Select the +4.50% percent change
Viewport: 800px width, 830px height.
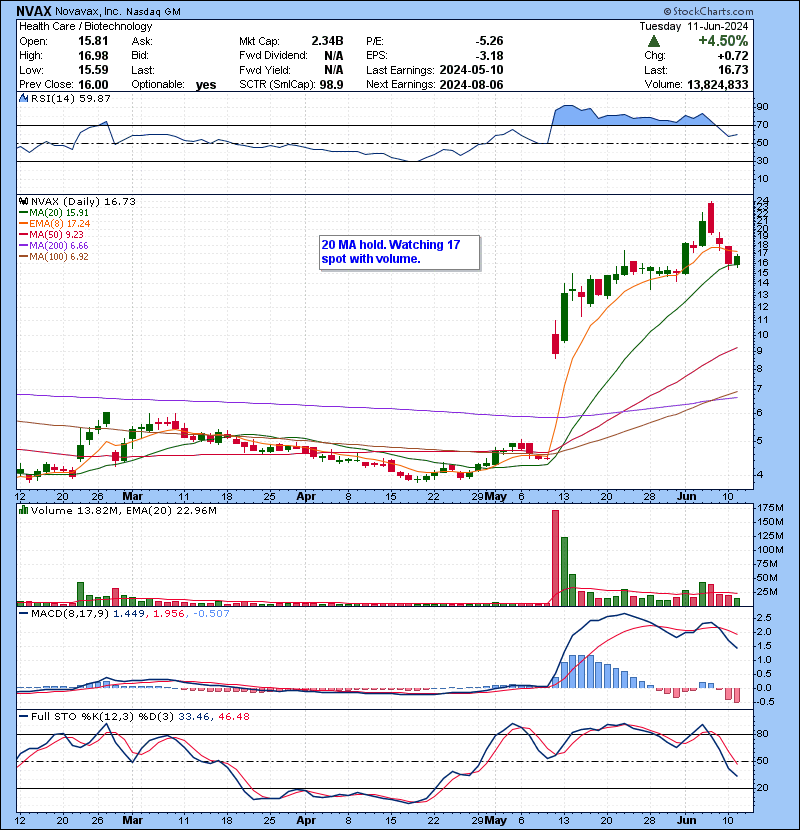[723, 41]
